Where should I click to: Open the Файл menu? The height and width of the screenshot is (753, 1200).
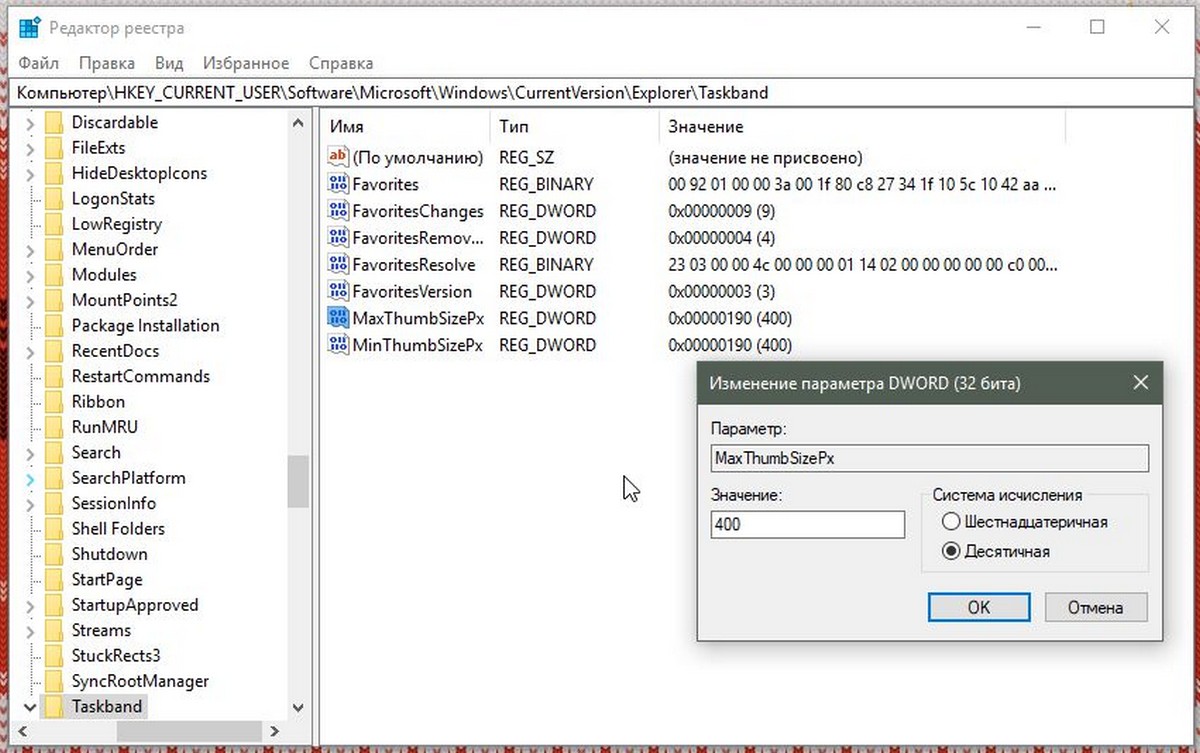(38, 63)
